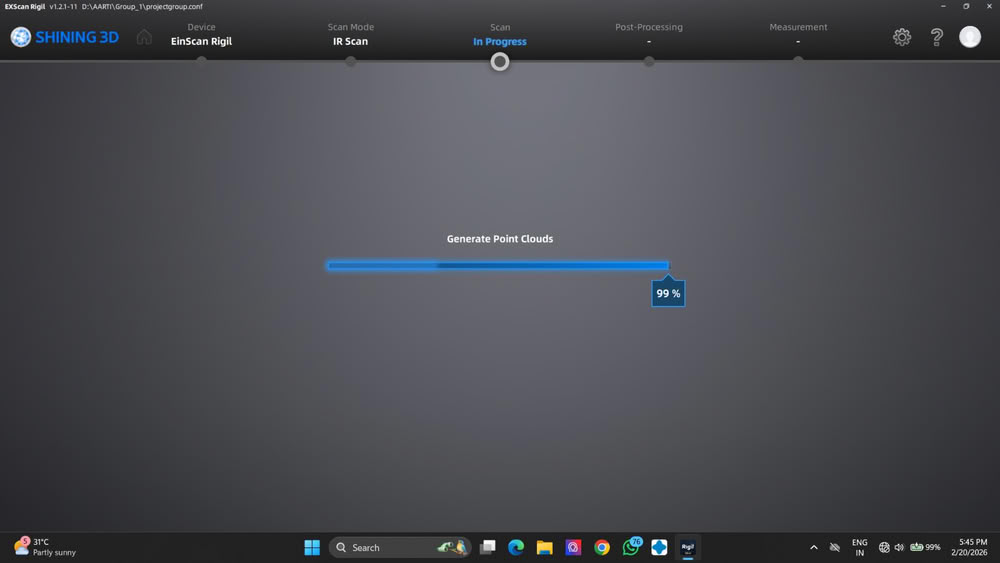The width and height of the screenshot is (1000, 563).
Task: Select the Scan Mode workflow step
Action: [350, 34]
